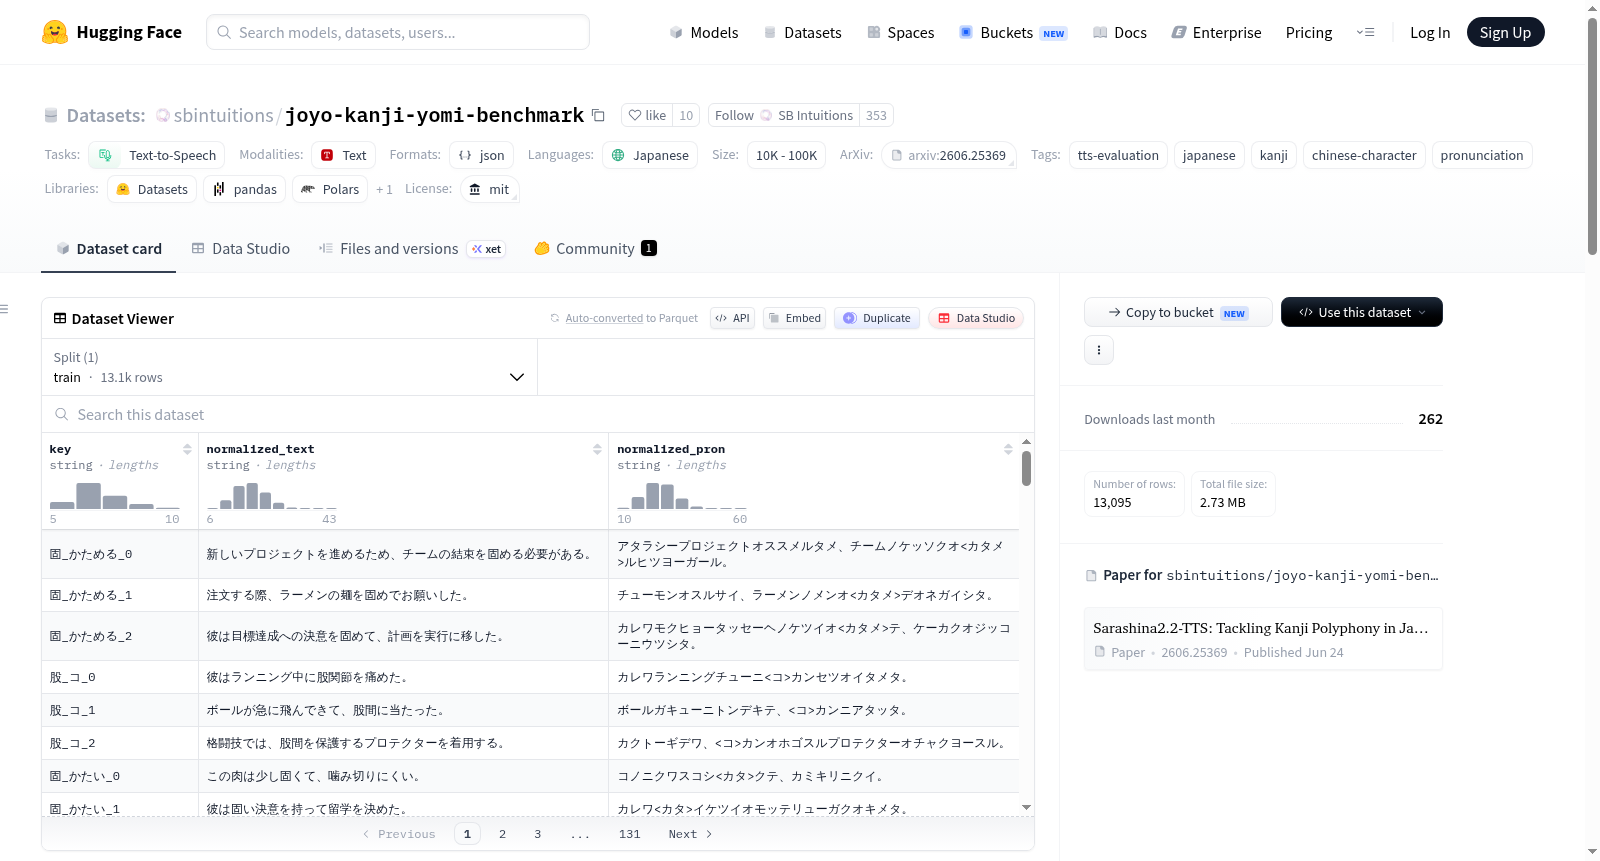The image size is (1600, 861).
Task: Jump to page 131 of the table
Action: (x=629, y=834)
